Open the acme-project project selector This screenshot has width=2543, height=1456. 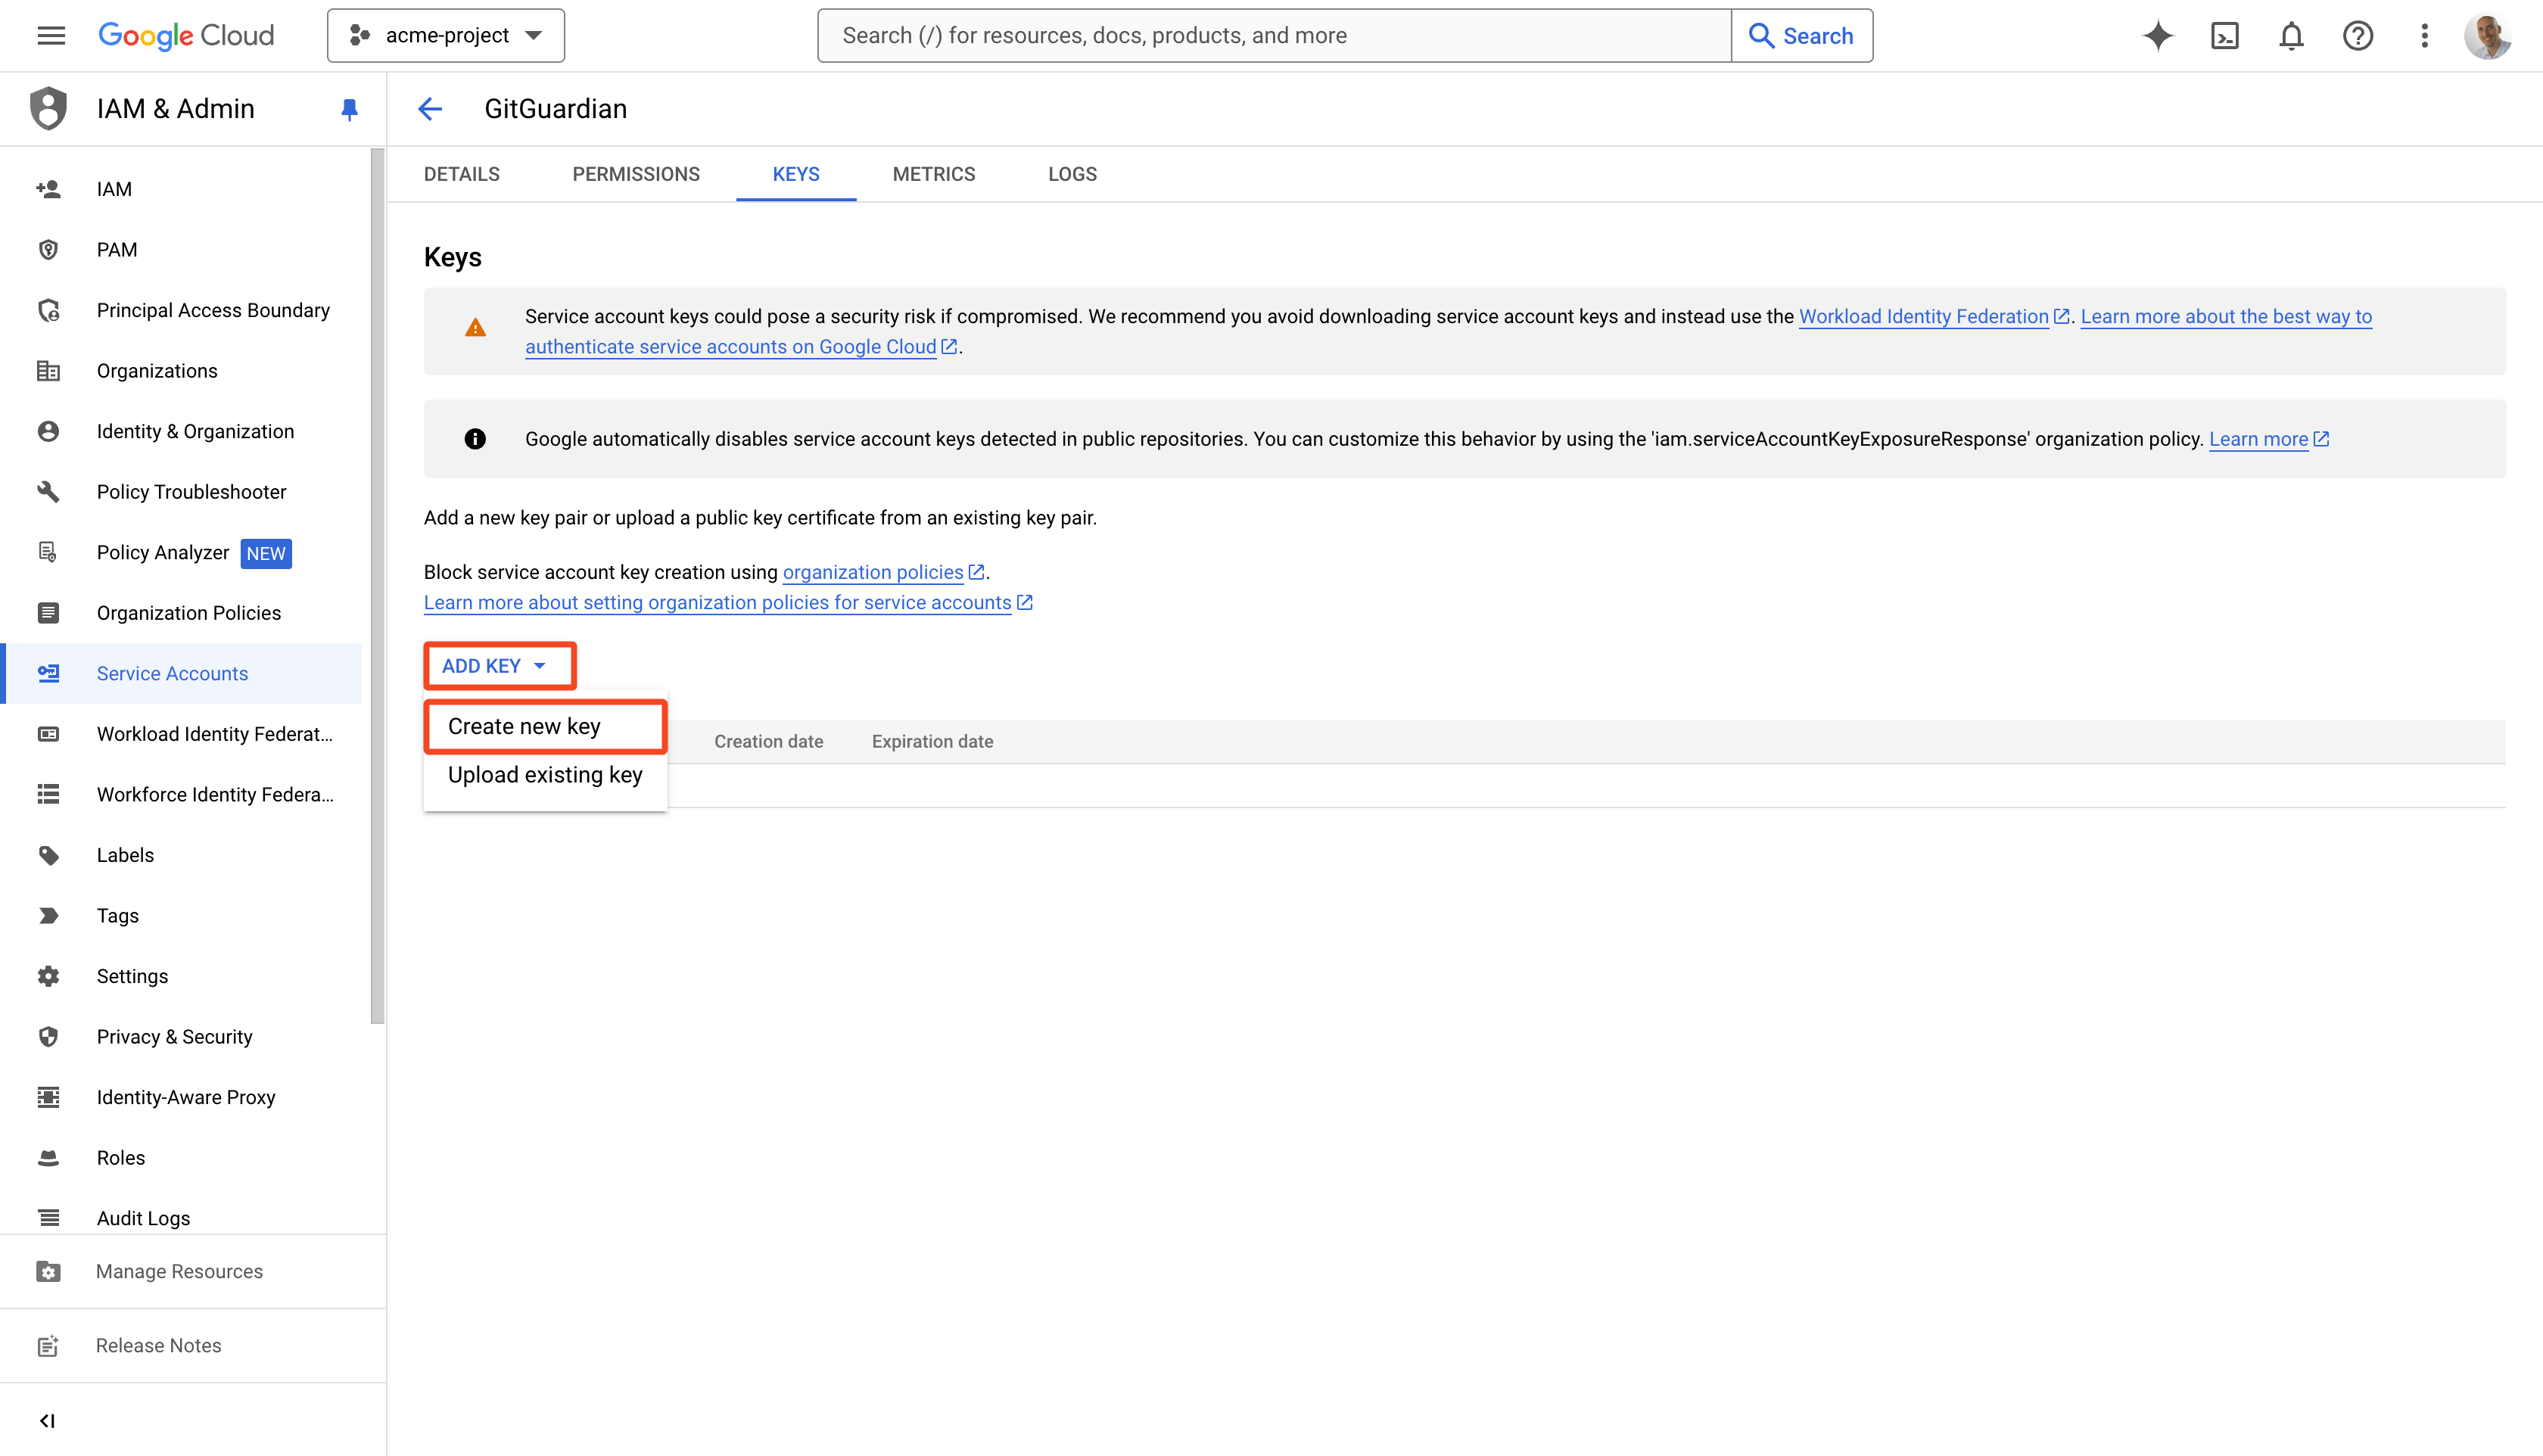pos(446,36)
